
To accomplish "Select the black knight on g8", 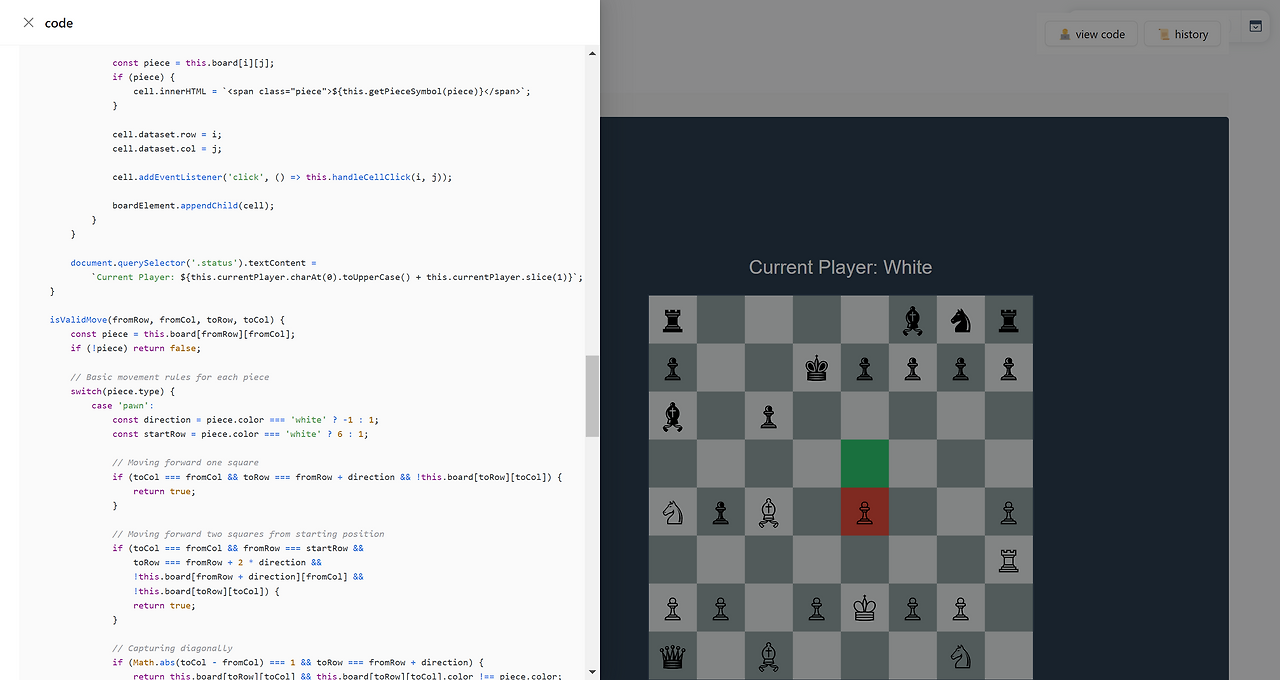I will coord(961,320).
